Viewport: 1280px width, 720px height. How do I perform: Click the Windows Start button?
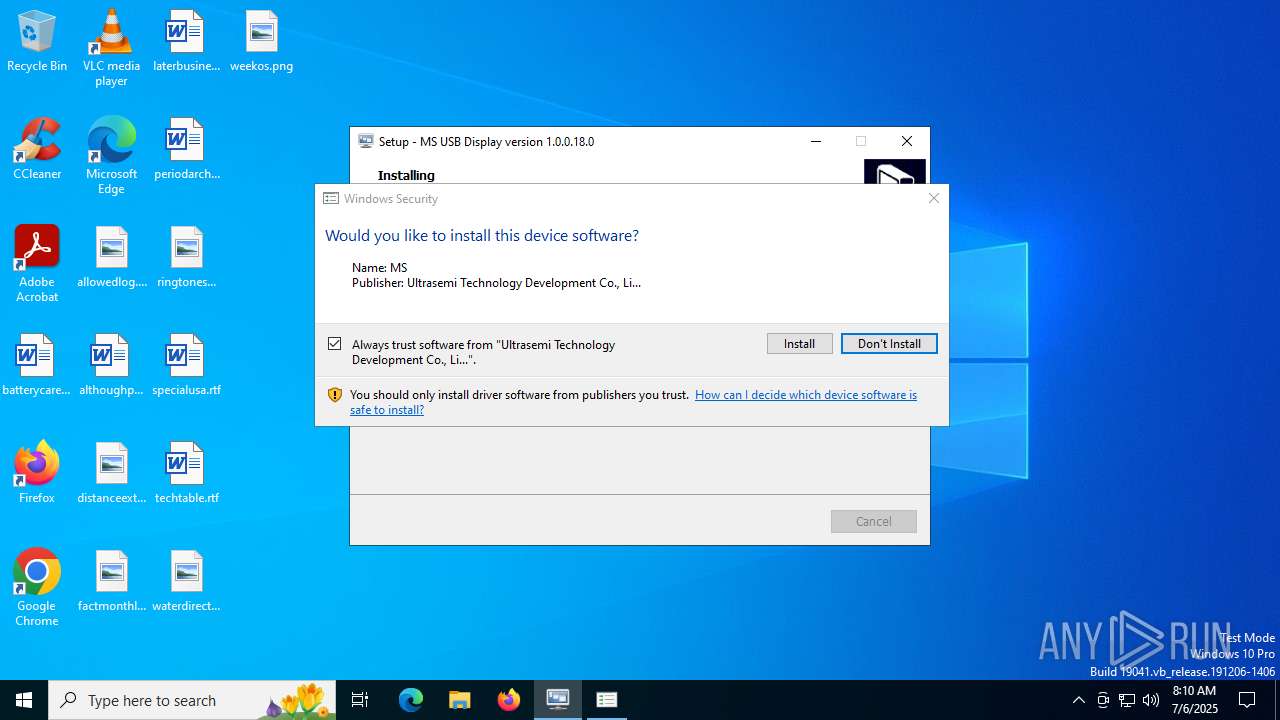coord(24,700)
